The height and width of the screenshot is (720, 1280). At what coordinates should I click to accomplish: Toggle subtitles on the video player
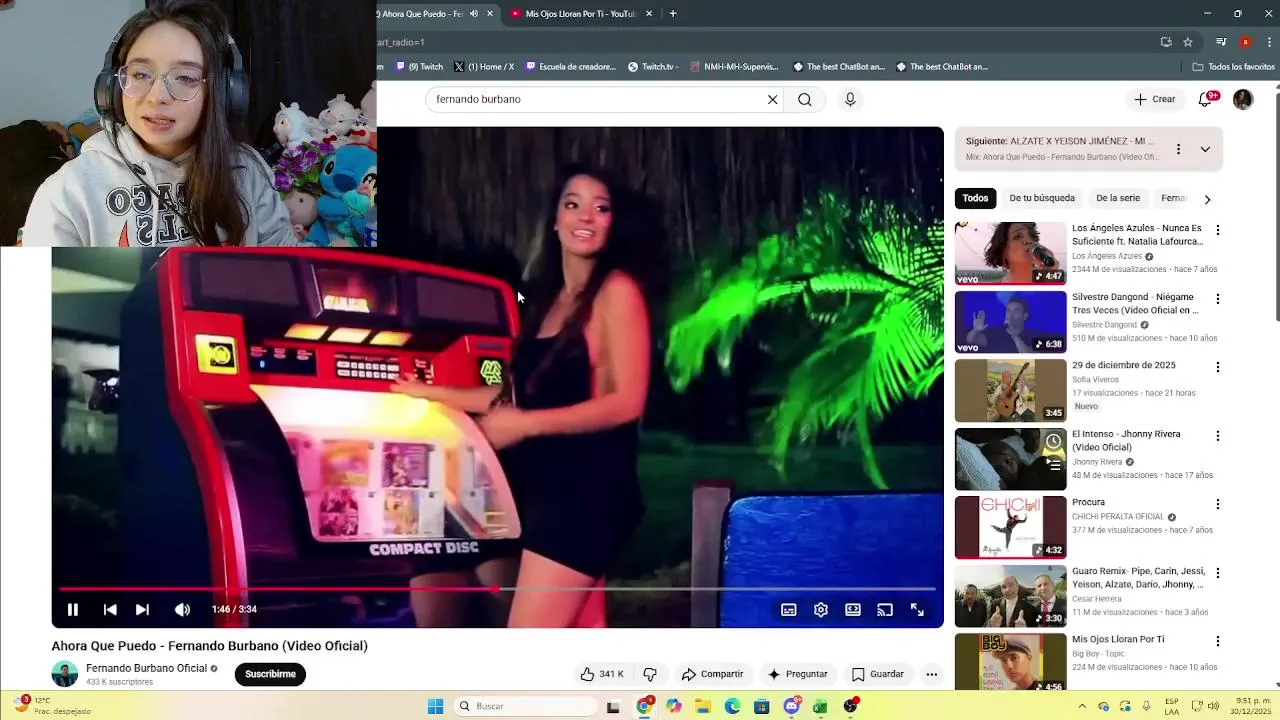click(789, 609)
